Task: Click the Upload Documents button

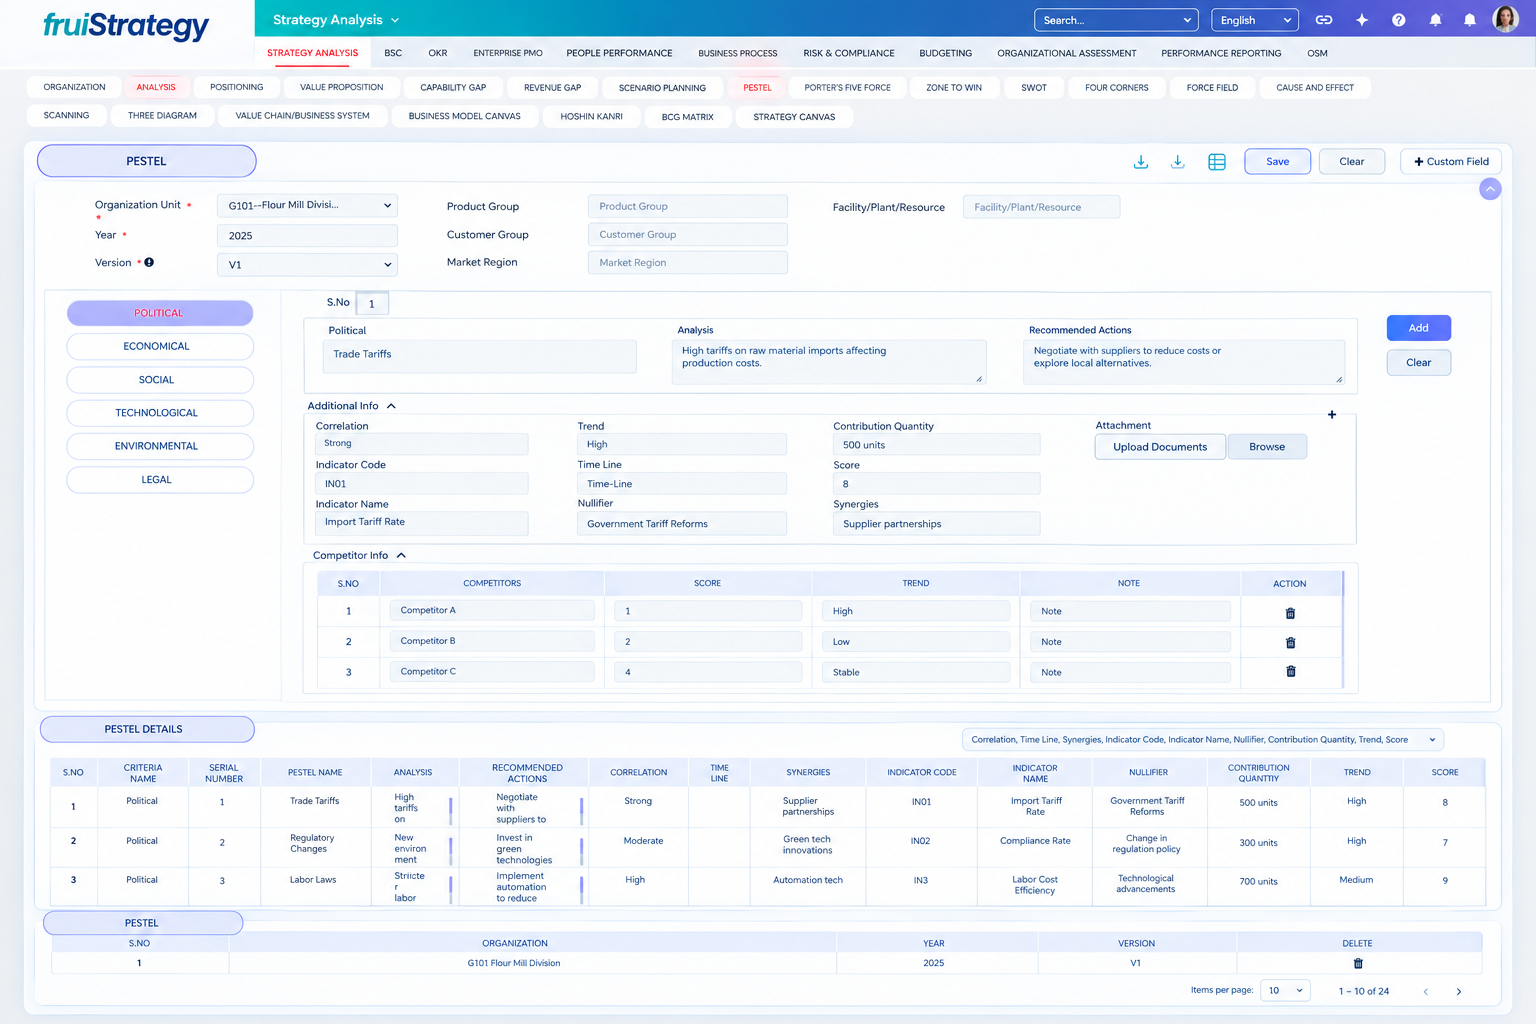Action: point(1160,447)
